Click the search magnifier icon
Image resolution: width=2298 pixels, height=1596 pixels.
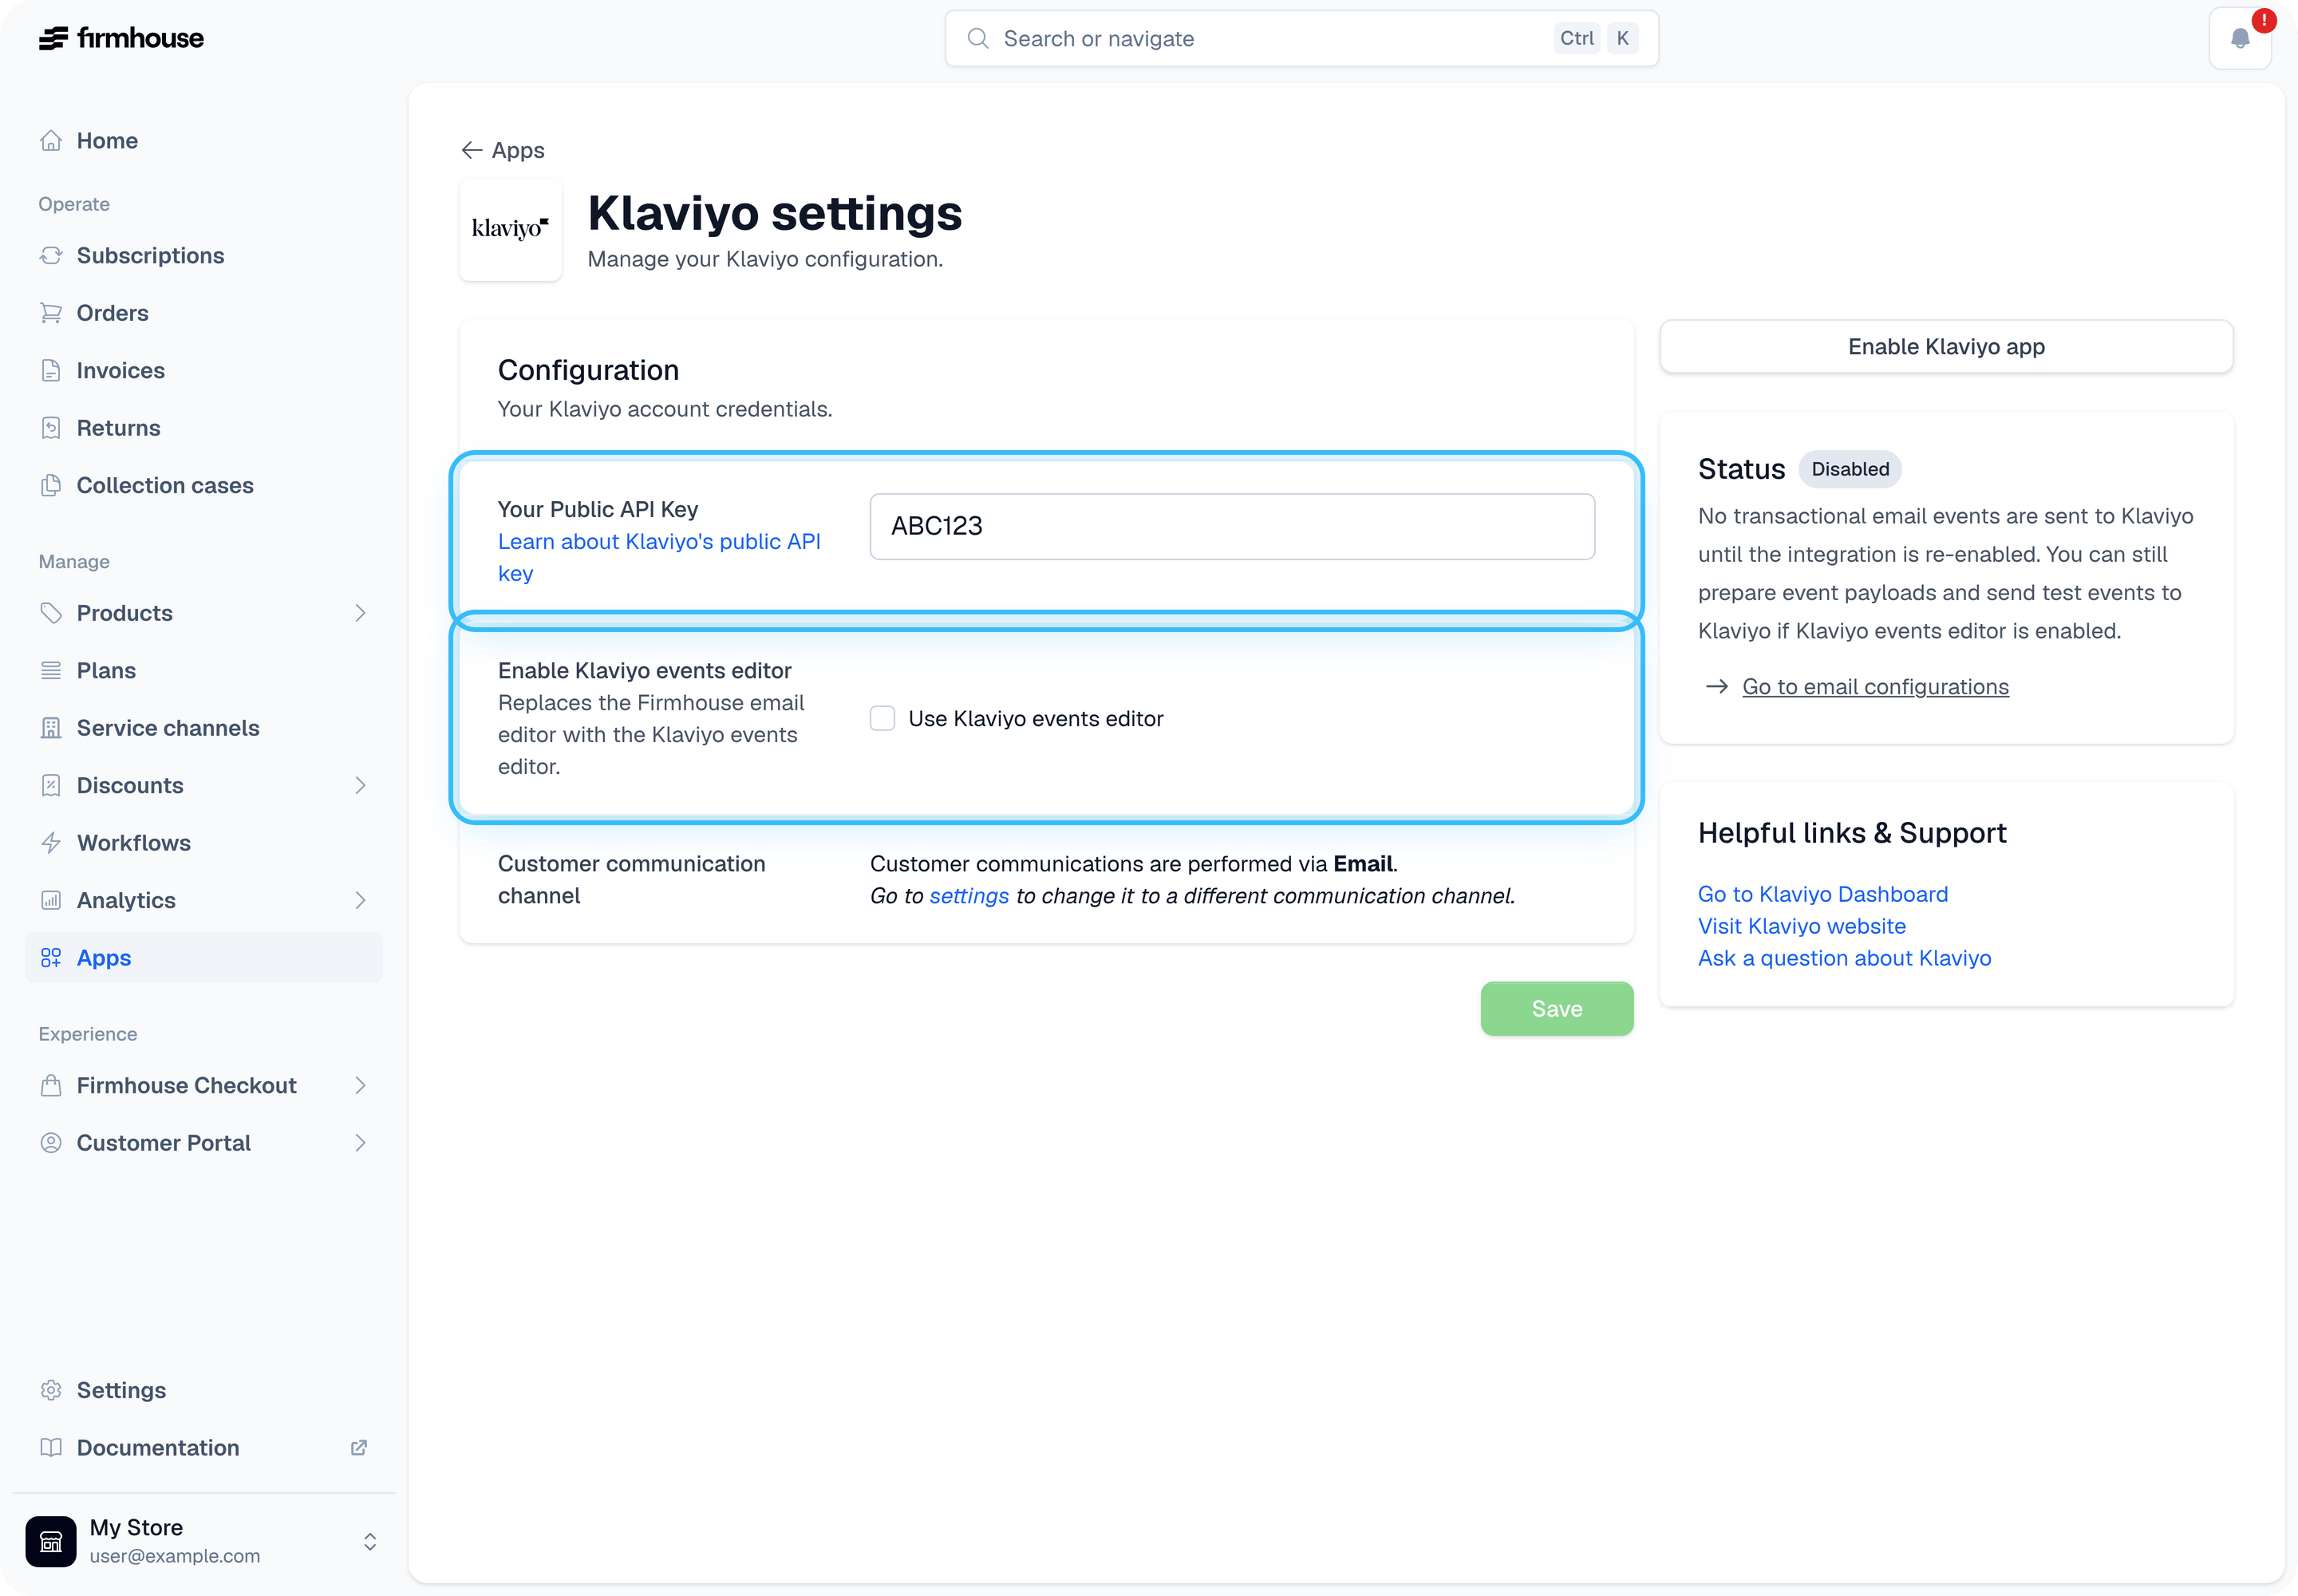coord(978,38)
